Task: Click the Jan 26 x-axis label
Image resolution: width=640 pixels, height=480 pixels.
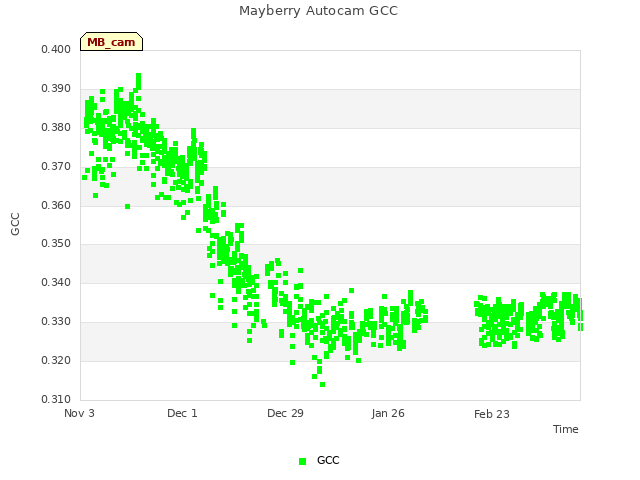Action: coord(388,413)
